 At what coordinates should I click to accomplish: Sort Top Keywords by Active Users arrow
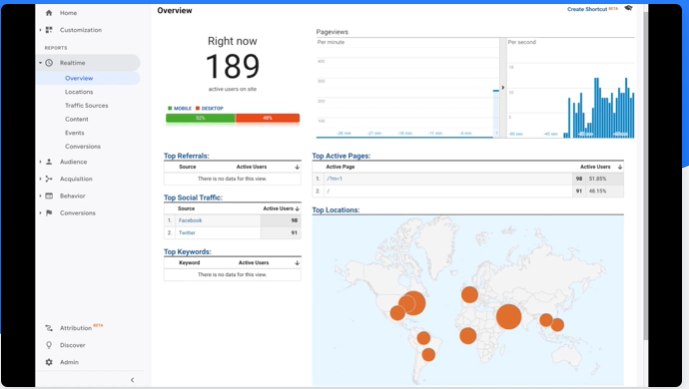(297, 263)
